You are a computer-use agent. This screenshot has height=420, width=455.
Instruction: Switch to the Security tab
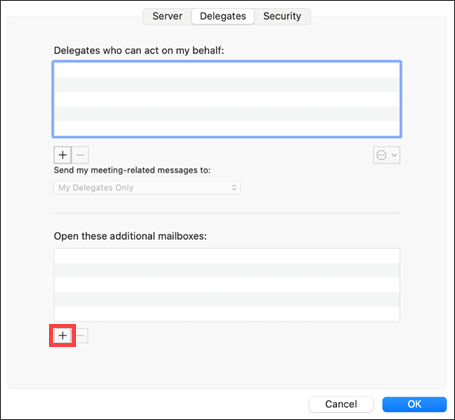point(282,16)
